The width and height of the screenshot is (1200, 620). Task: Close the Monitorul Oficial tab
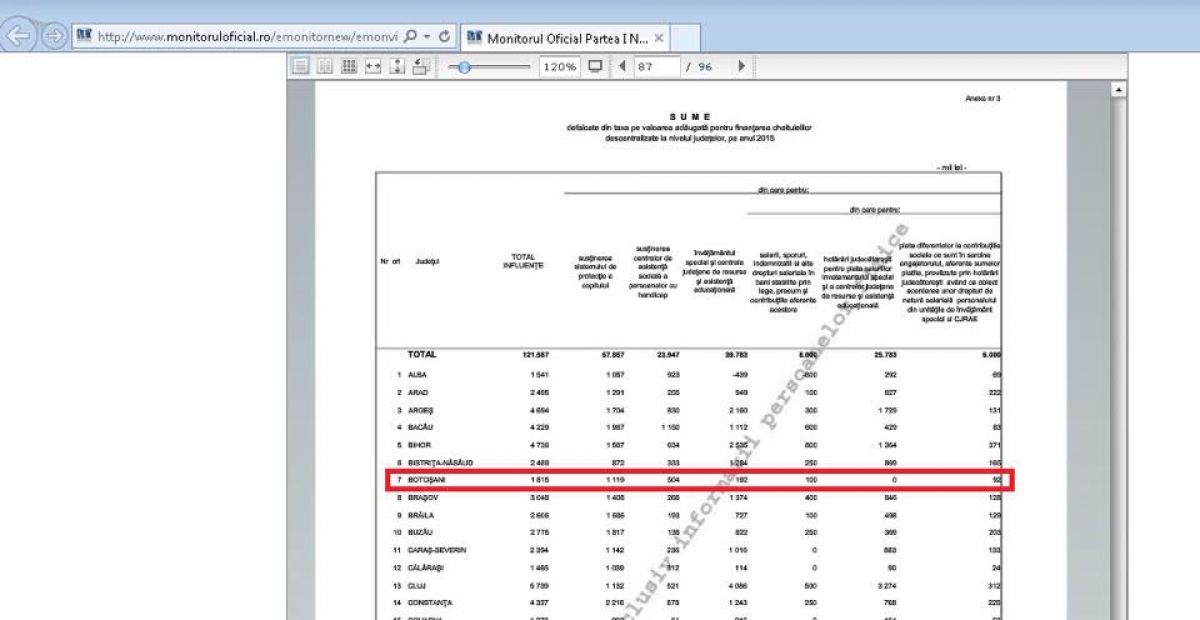click(658, 38)
